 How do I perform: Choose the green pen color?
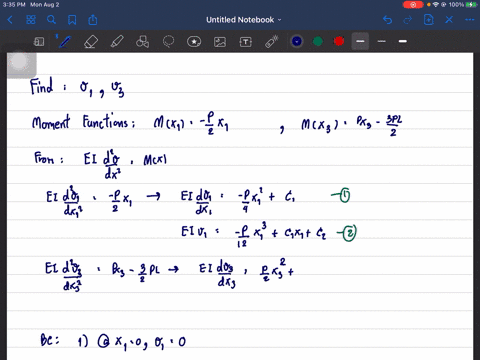click(318, 41)
